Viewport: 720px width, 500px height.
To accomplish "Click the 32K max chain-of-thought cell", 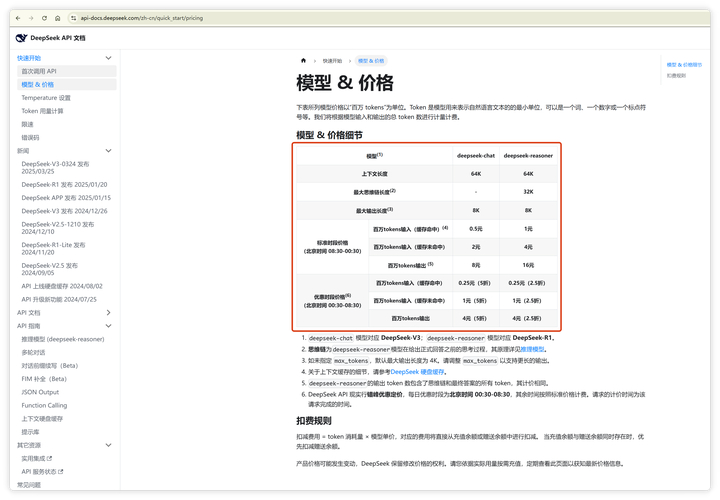I will 528,192.
